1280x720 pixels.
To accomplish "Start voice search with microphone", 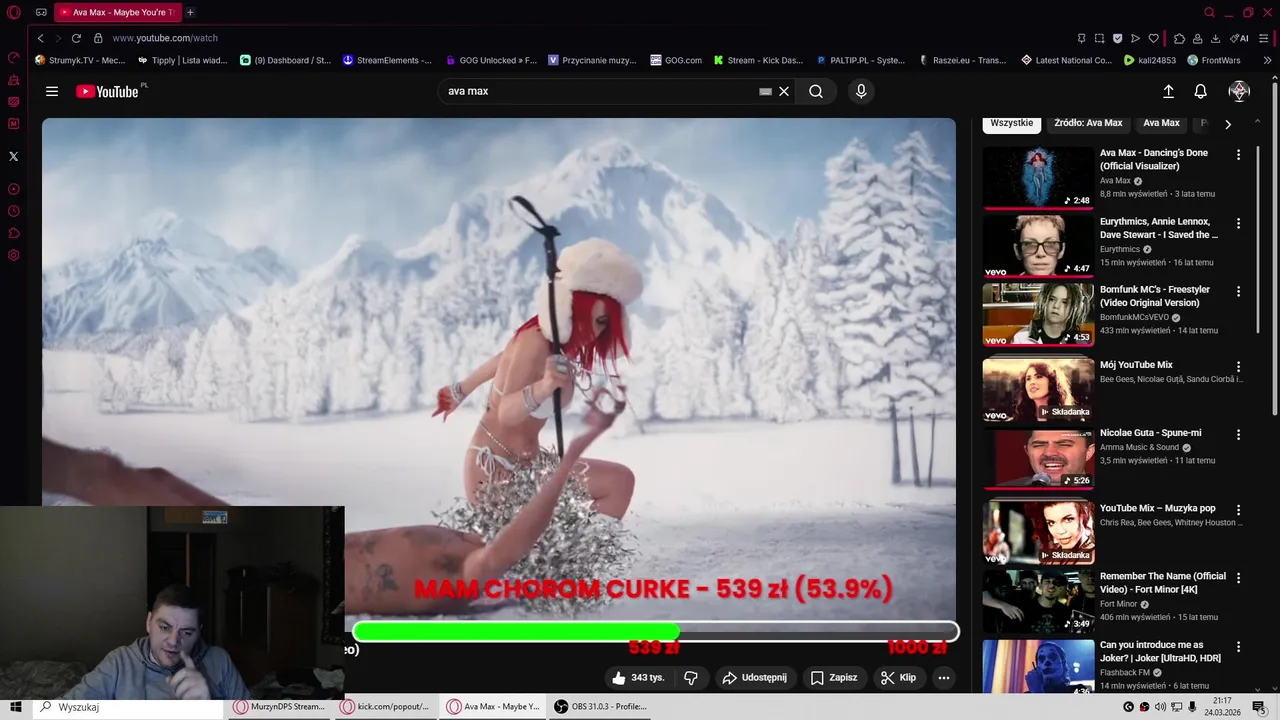I will 861,91.
